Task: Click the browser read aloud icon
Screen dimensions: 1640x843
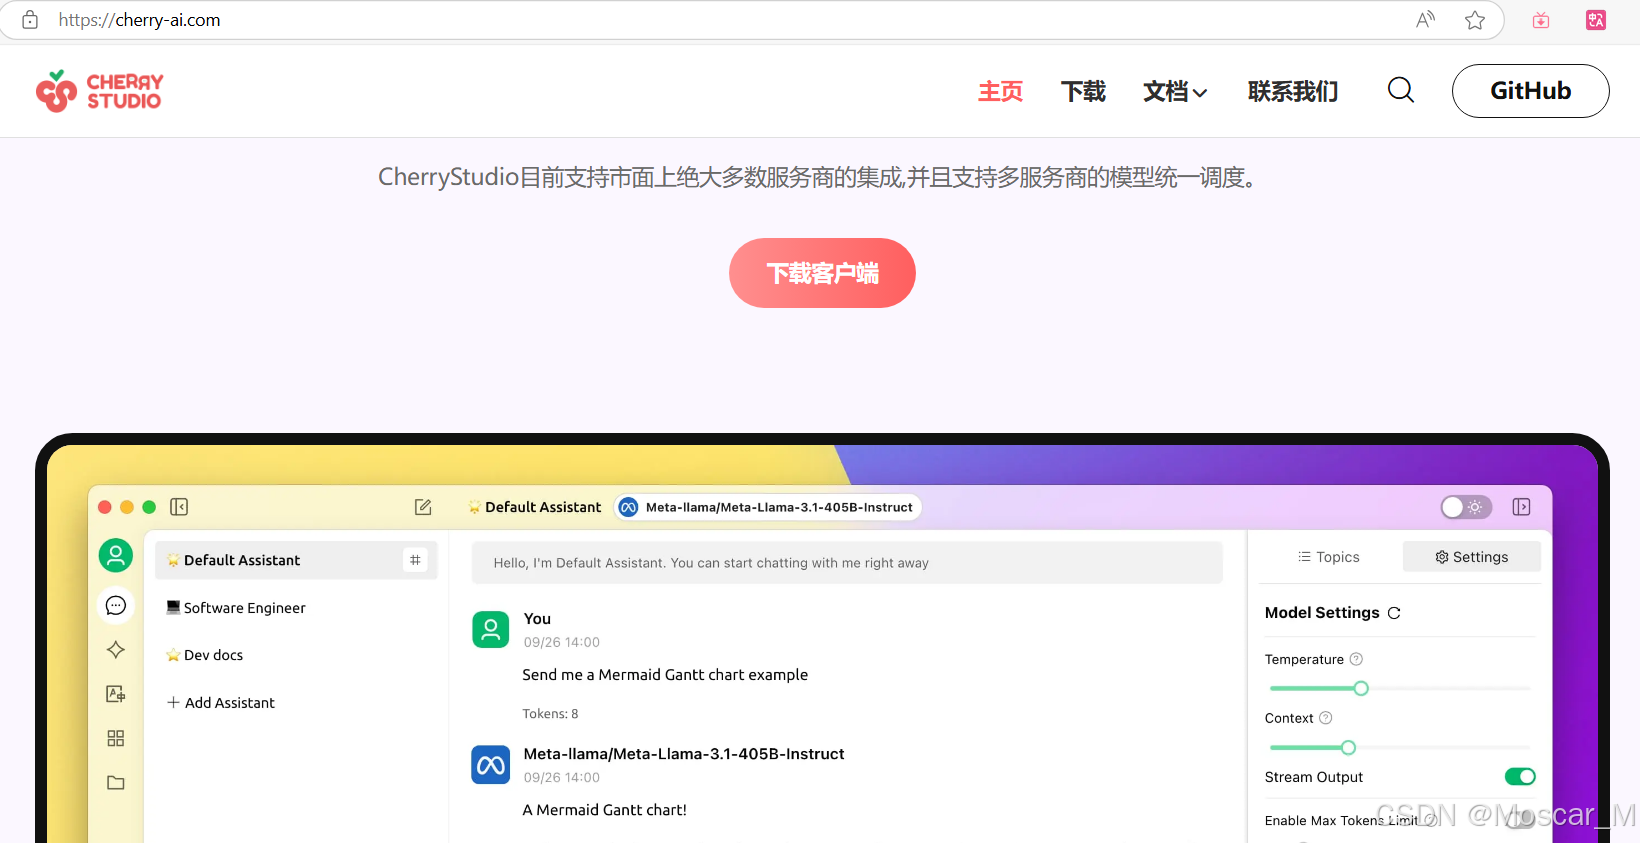Action: 1425,20
